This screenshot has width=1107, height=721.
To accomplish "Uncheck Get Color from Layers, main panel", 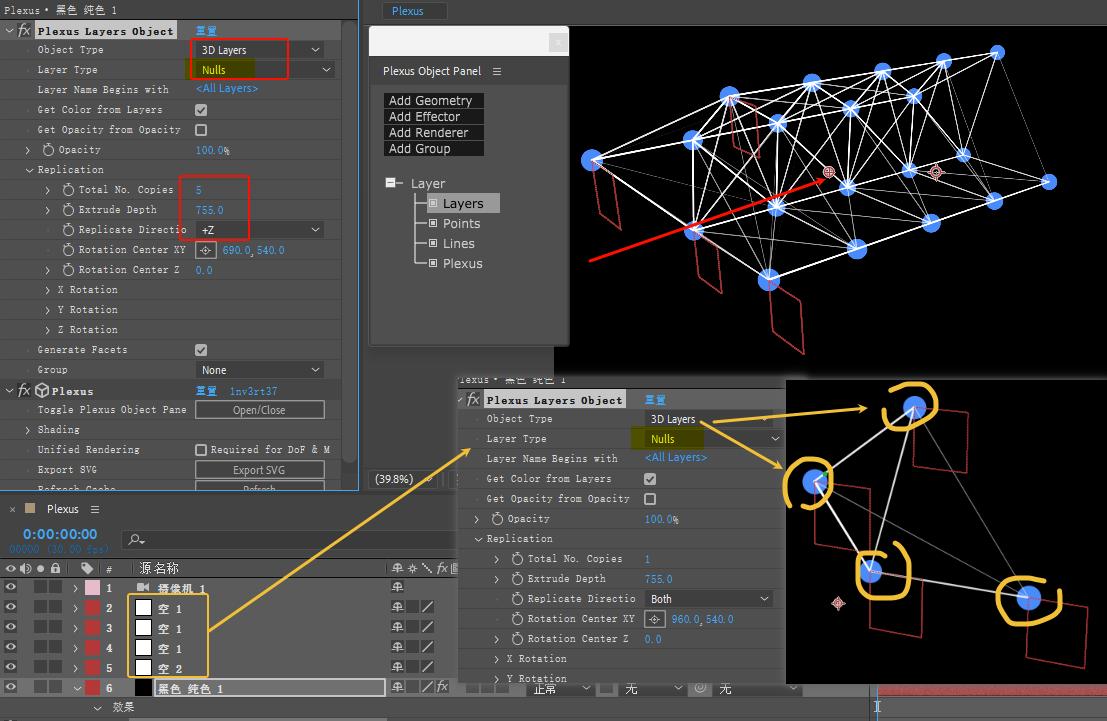I will tap(201, 110).
